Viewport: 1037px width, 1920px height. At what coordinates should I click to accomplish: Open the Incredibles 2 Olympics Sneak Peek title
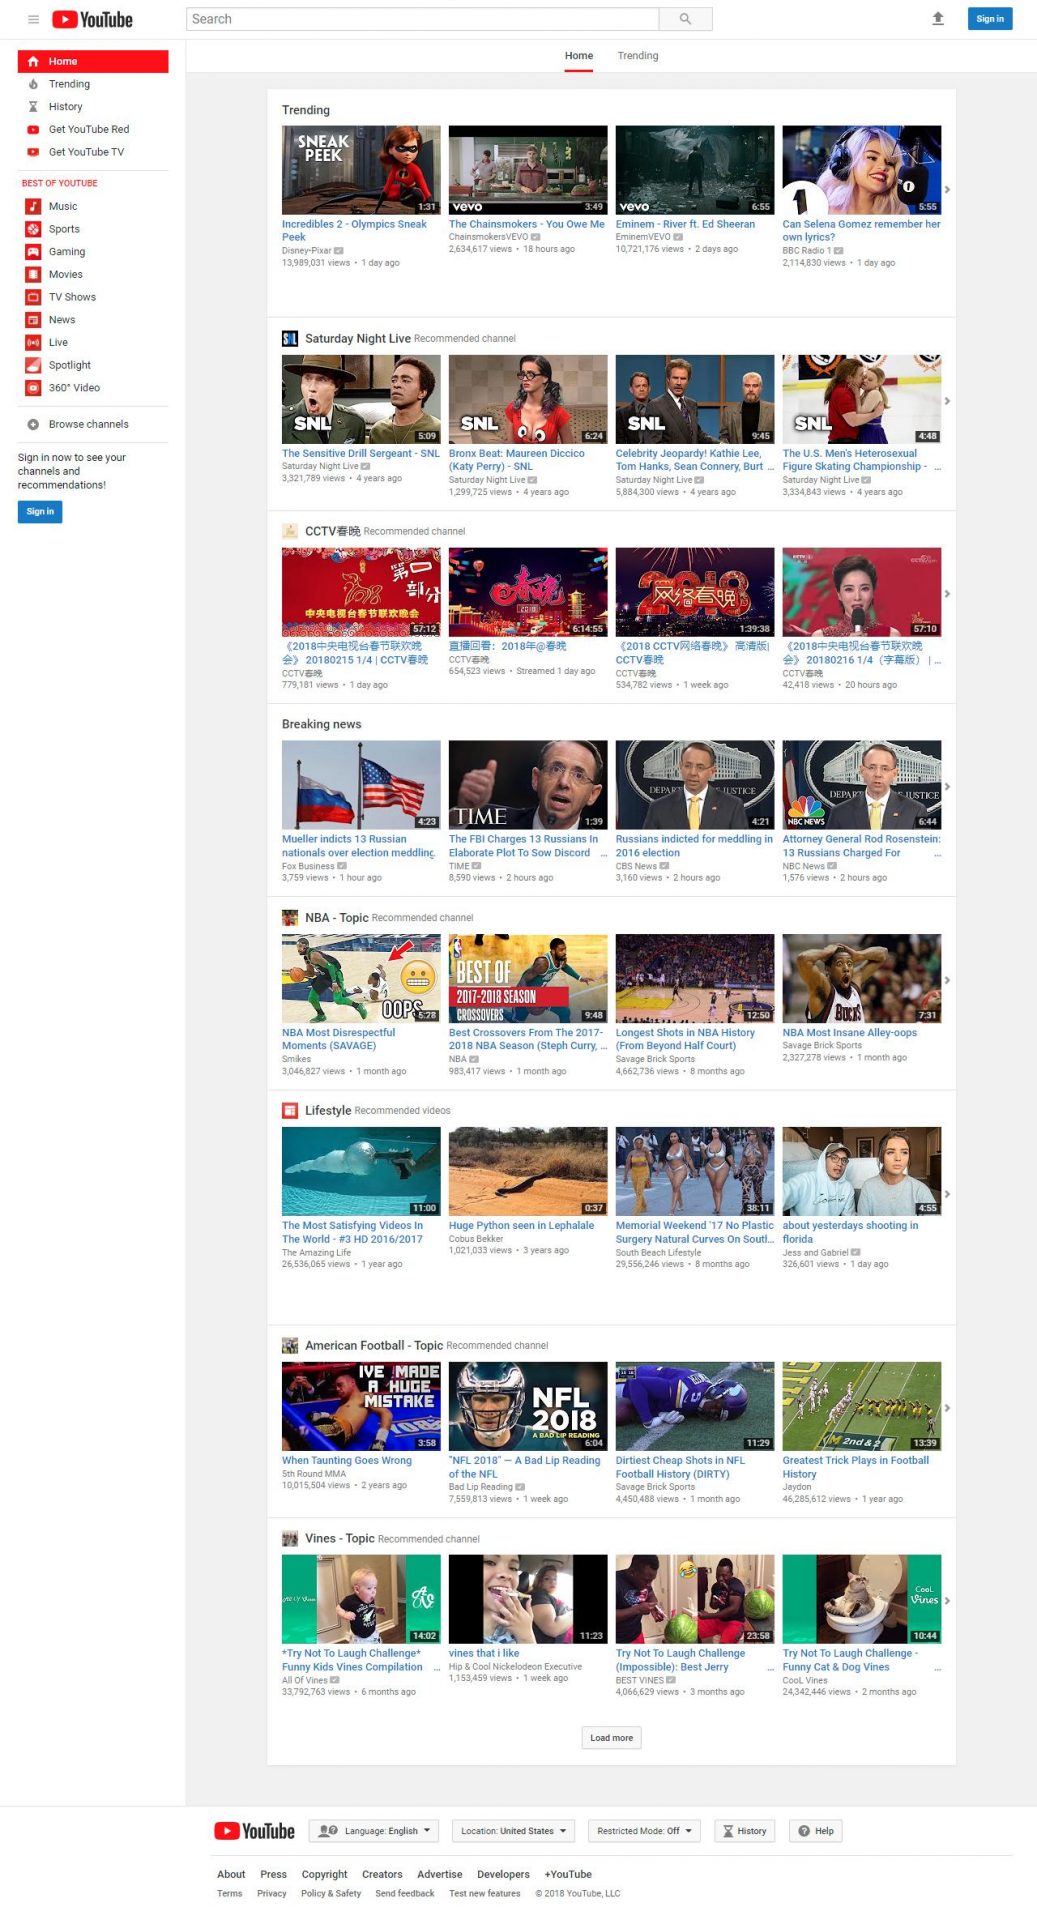pos(354,231)
